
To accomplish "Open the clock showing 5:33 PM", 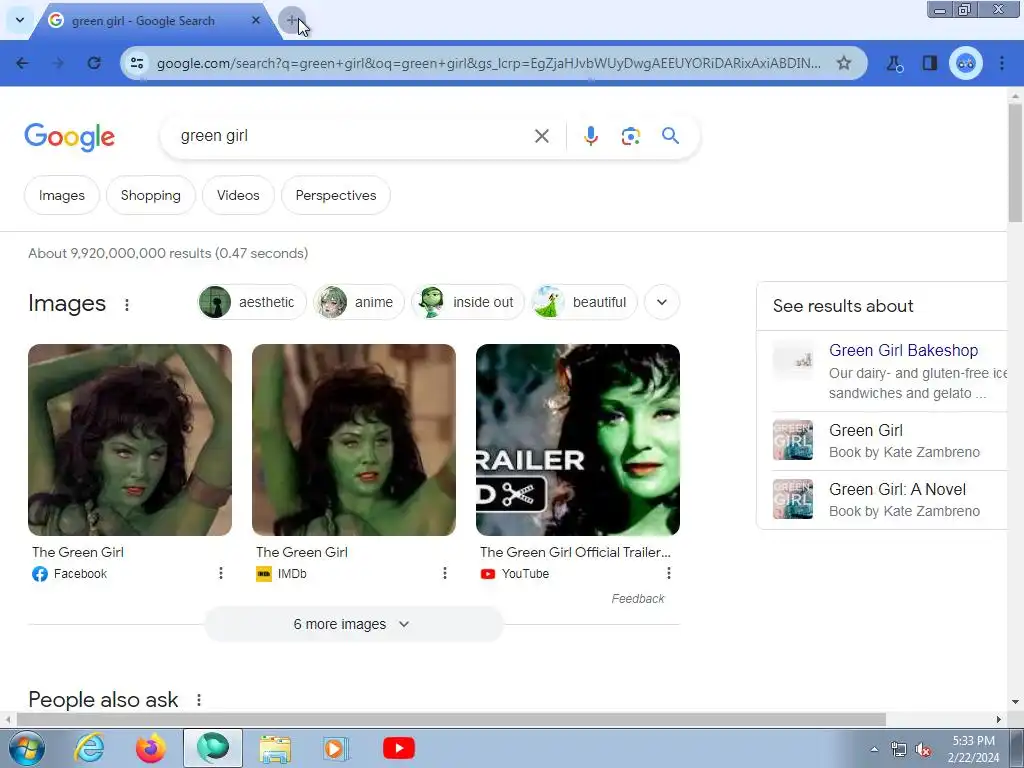I will [x=973, y=749].
